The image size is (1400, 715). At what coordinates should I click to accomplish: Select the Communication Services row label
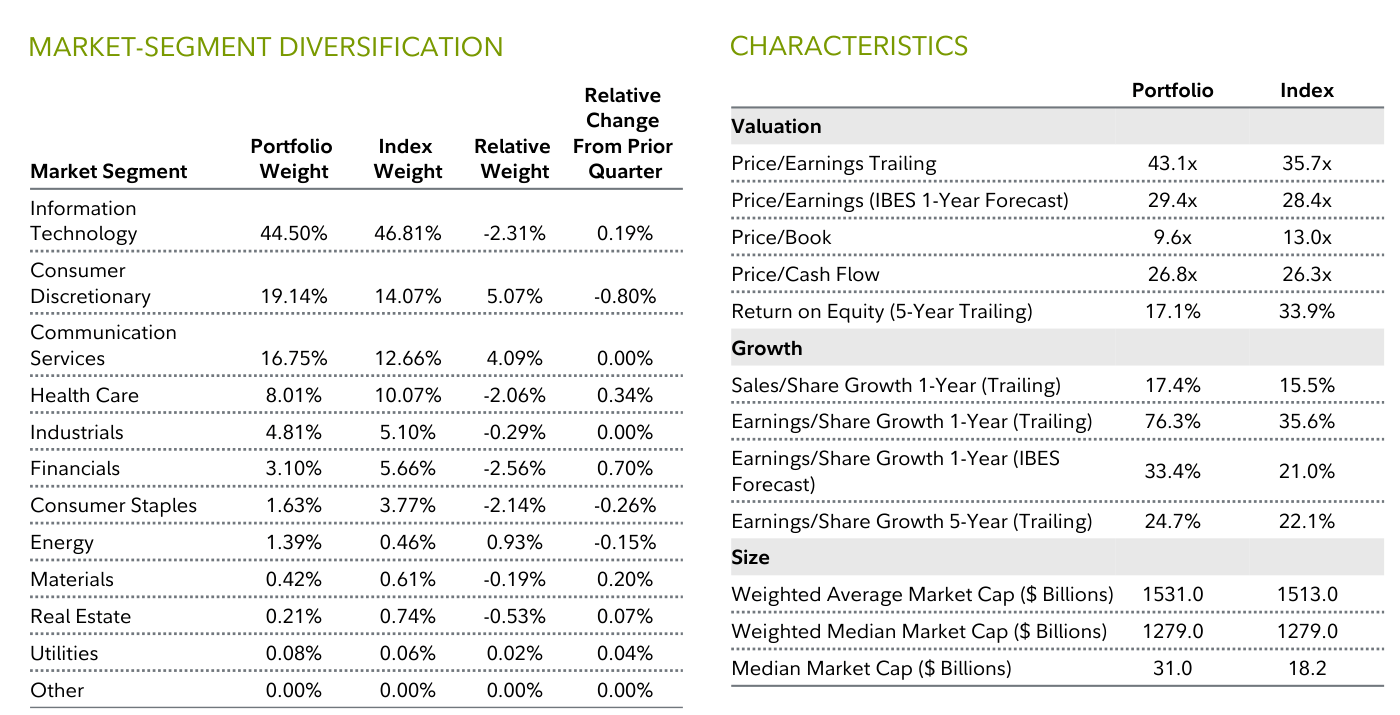[103, 345]
